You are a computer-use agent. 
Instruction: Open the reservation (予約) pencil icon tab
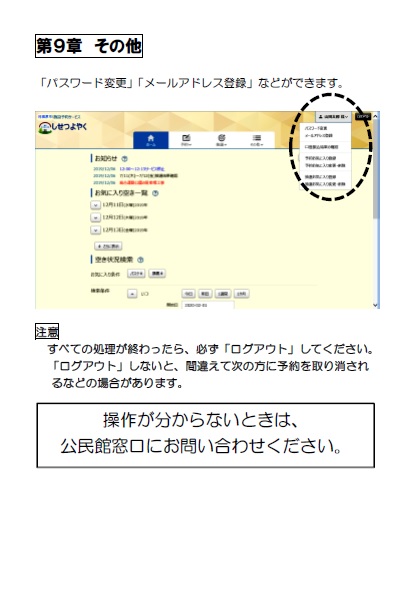(186, 140)
